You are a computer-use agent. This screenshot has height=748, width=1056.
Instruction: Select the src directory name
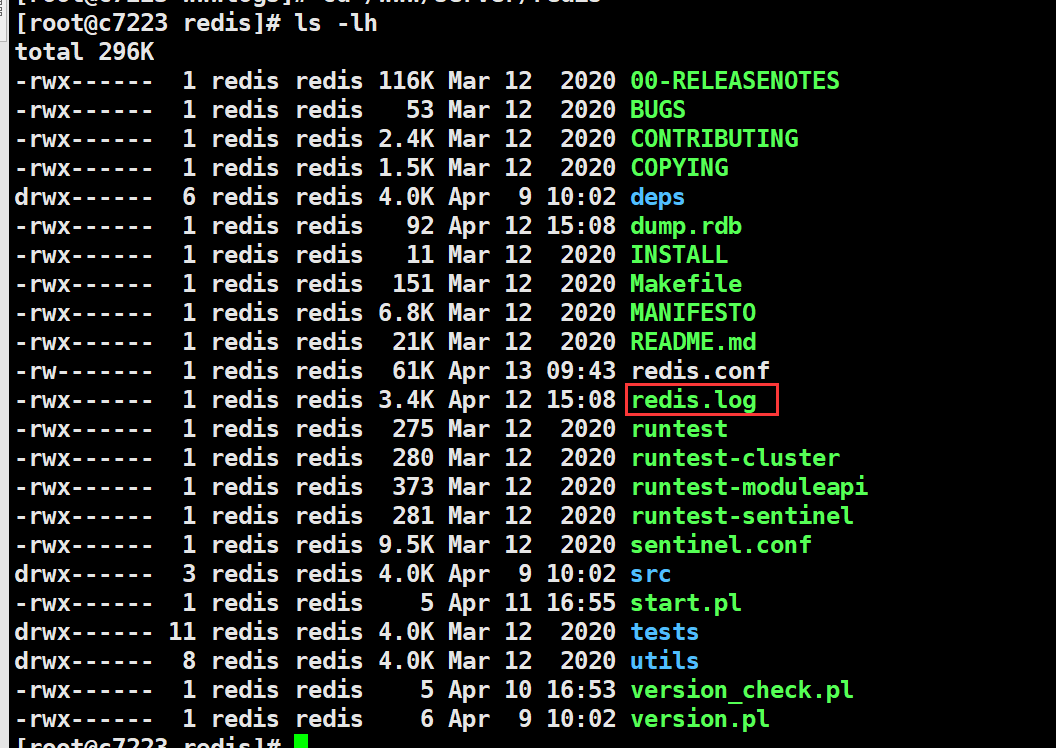pos(651,574)
